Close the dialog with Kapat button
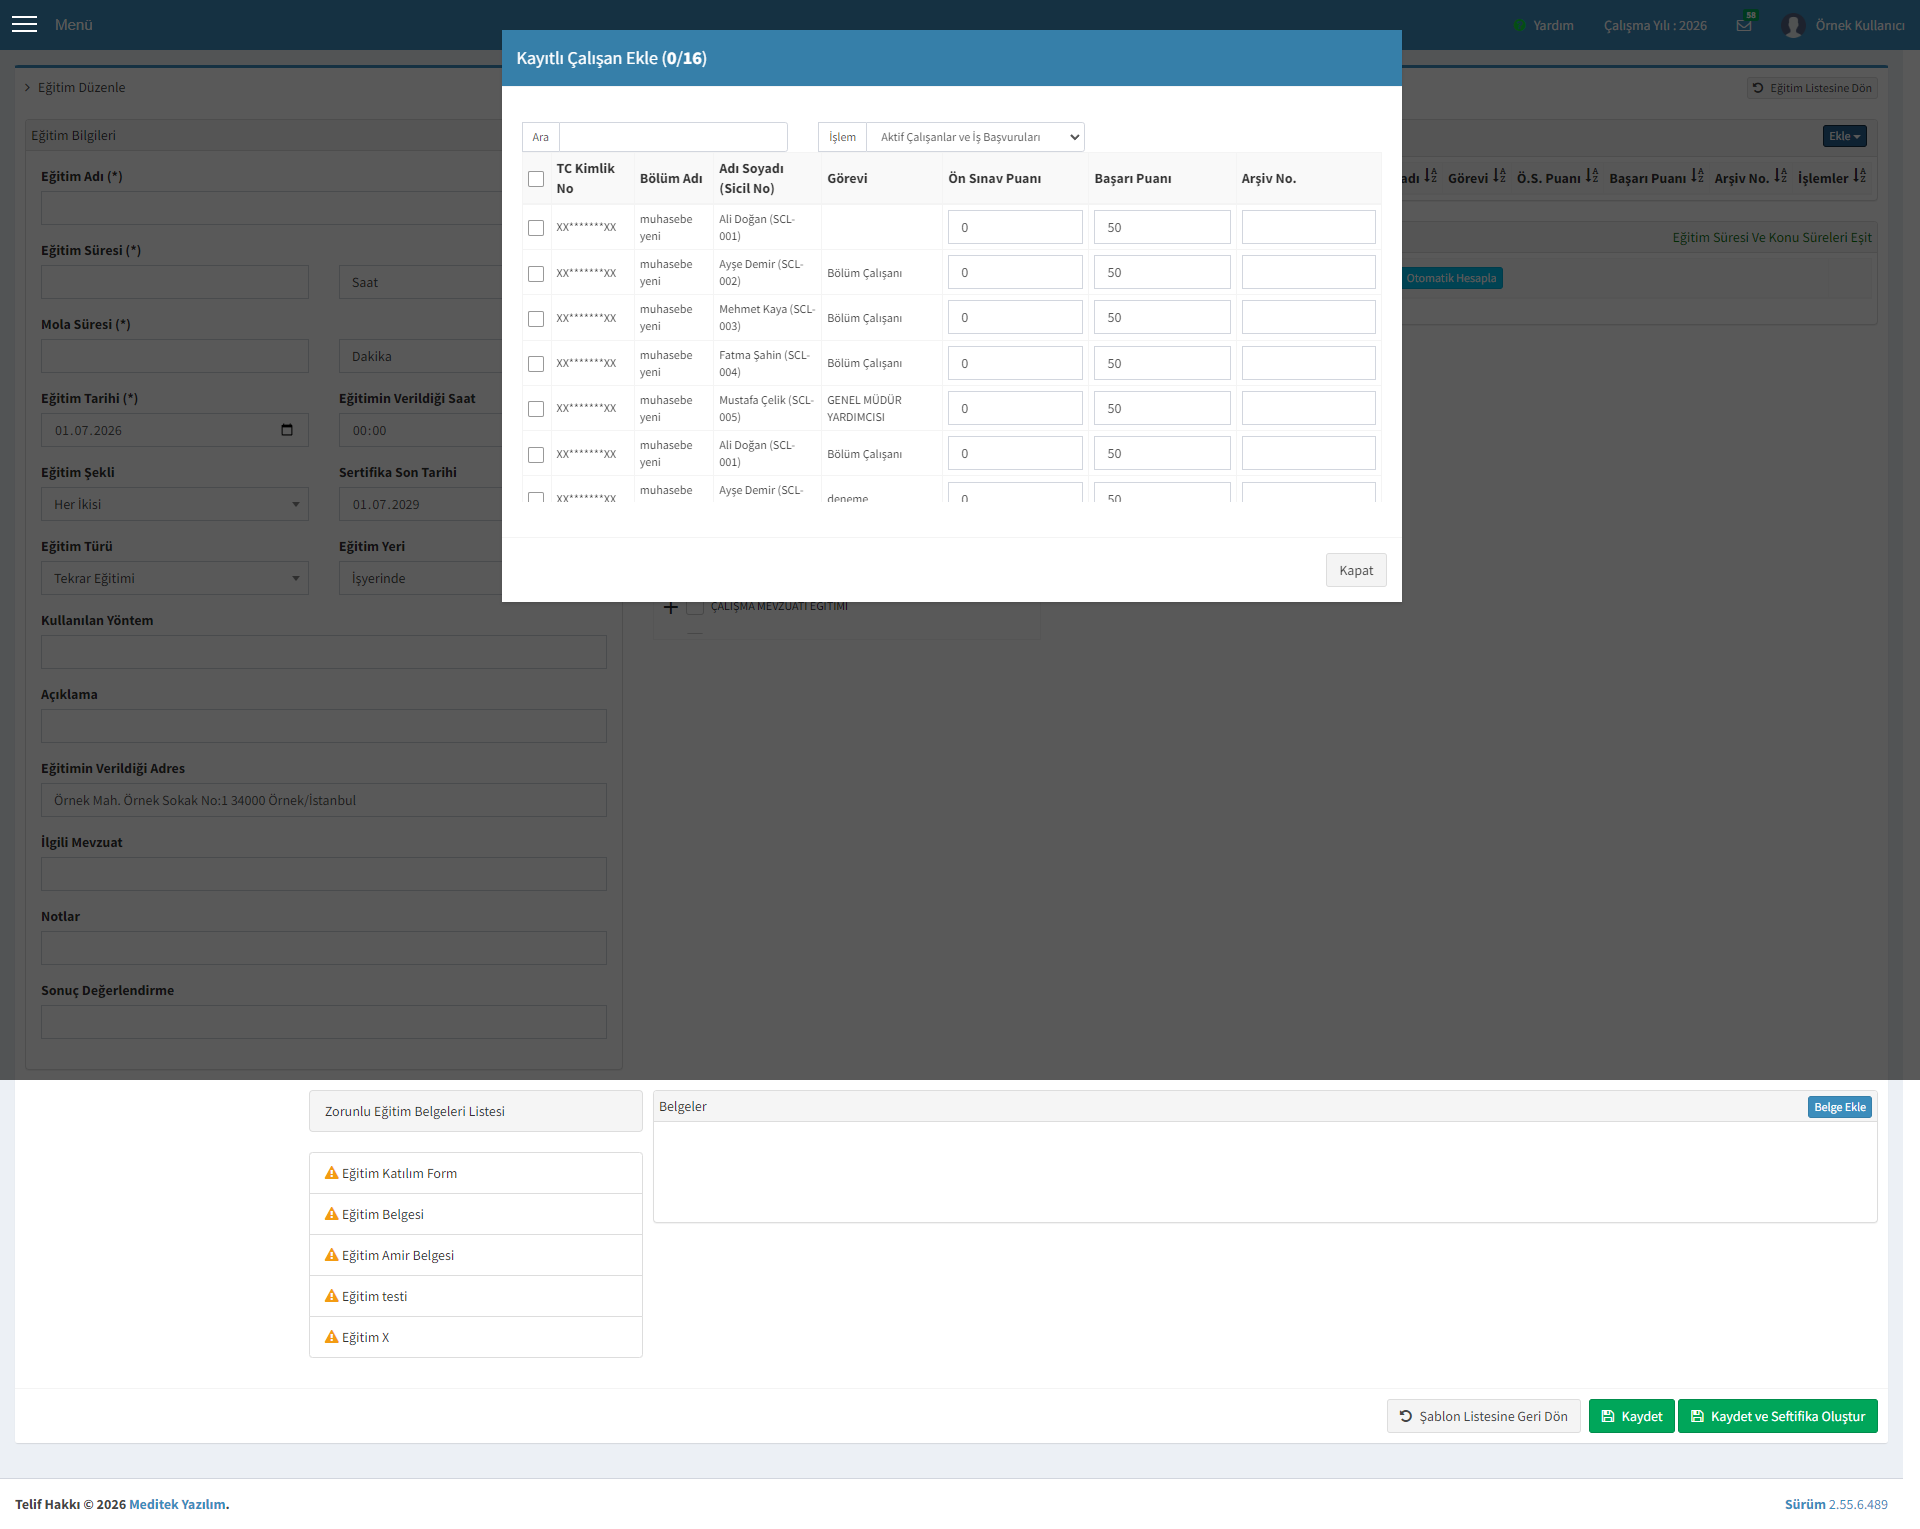This screenshot has height=1529, width=1920. pyautogui.click(x=1356, y=570)
